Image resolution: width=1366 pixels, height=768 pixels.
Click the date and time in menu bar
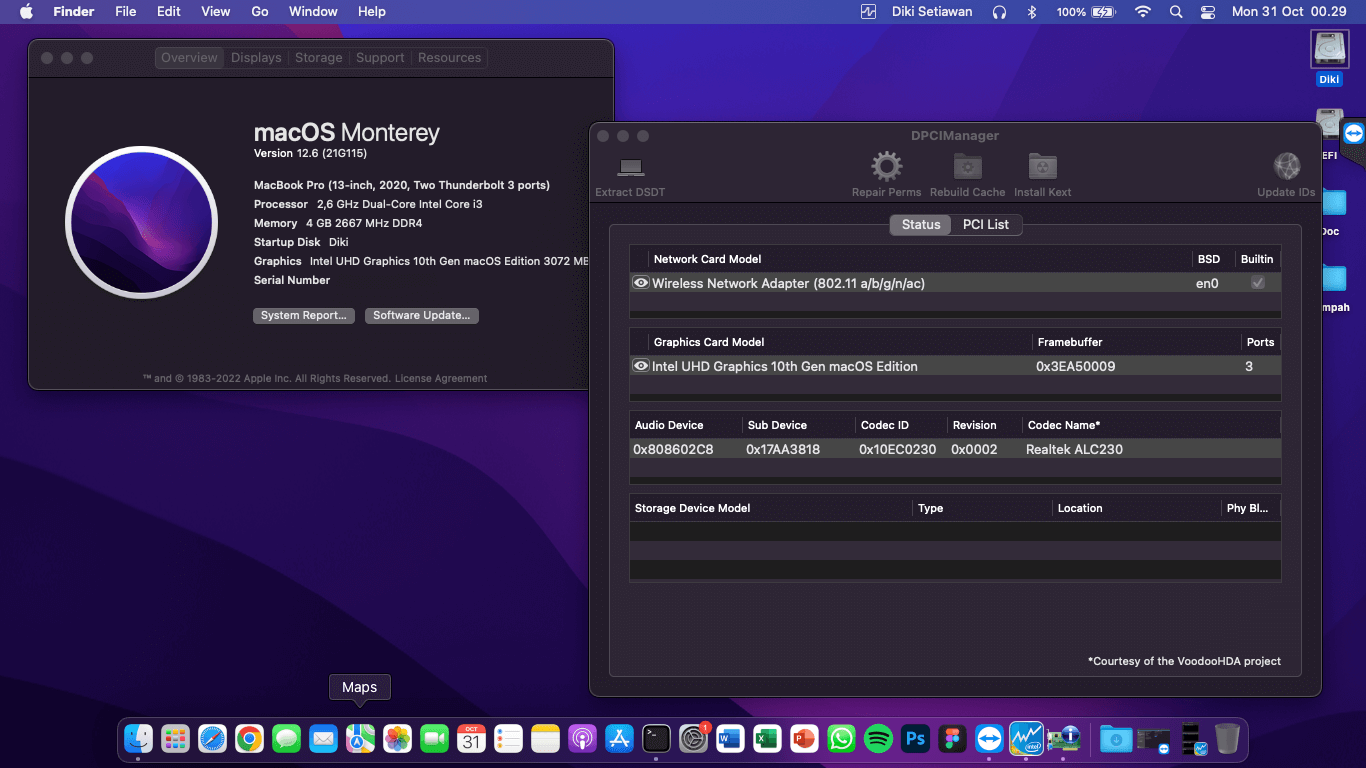1289,12
